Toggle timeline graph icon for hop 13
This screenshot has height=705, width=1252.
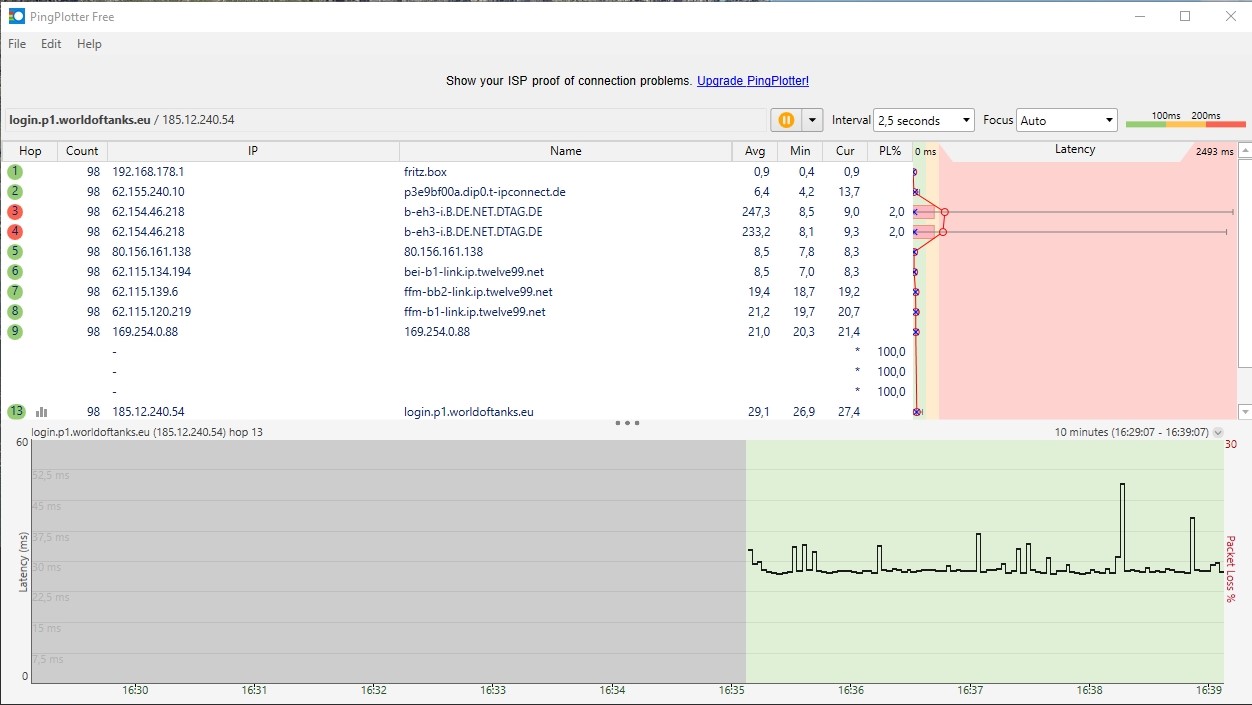pyautogui.click(x=42, y=412)
